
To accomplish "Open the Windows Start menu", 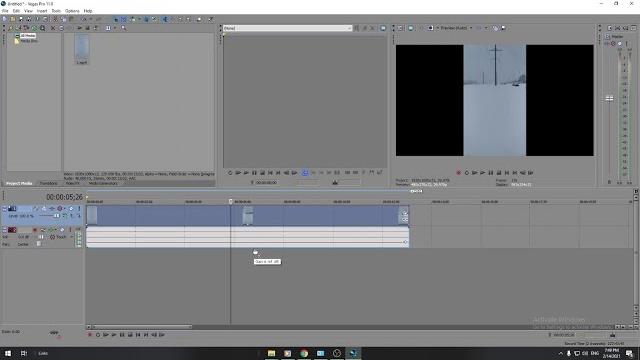I will point(8,353).
